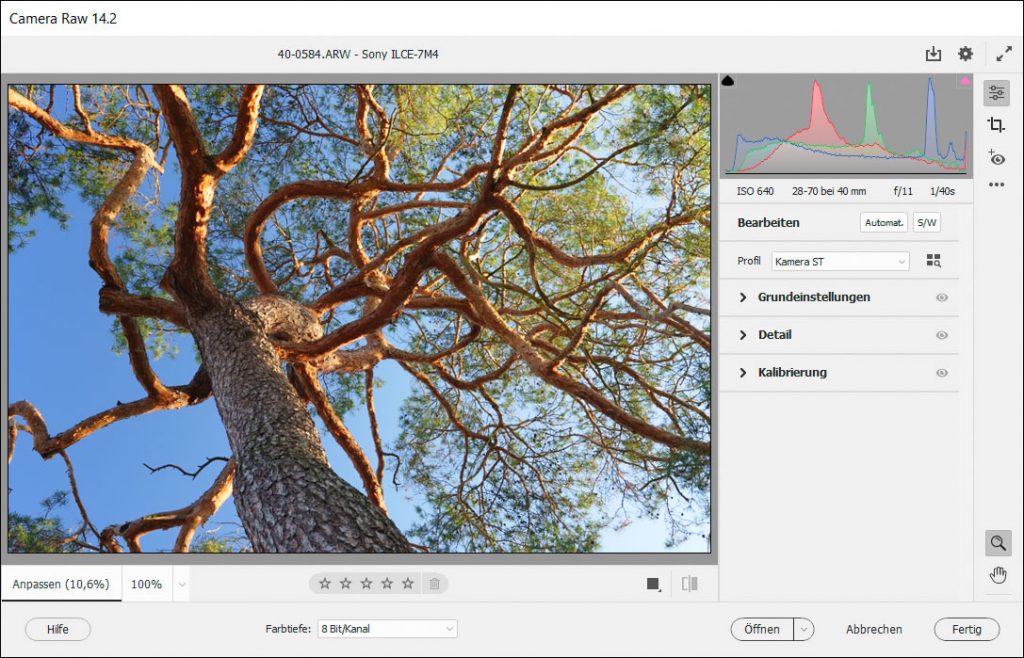Screen dimensions: 1024x658
Task: Toggle Grundeinstellungen visibility eye
Action: point(941,298)
